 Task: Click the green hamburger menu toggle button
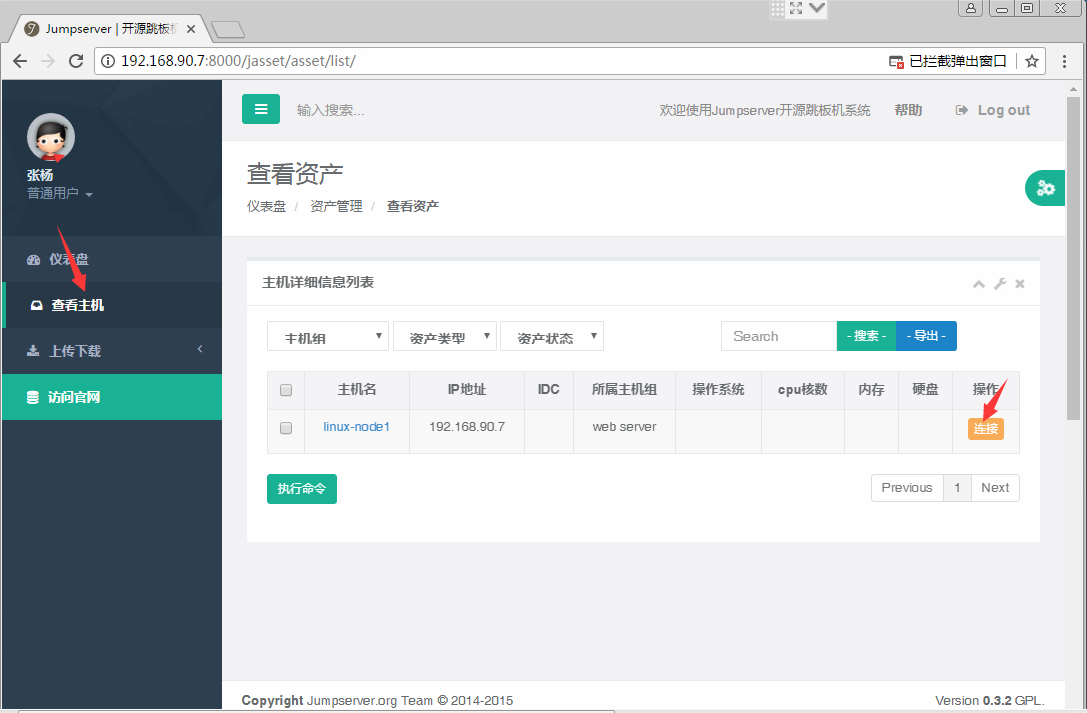point(261,109)
